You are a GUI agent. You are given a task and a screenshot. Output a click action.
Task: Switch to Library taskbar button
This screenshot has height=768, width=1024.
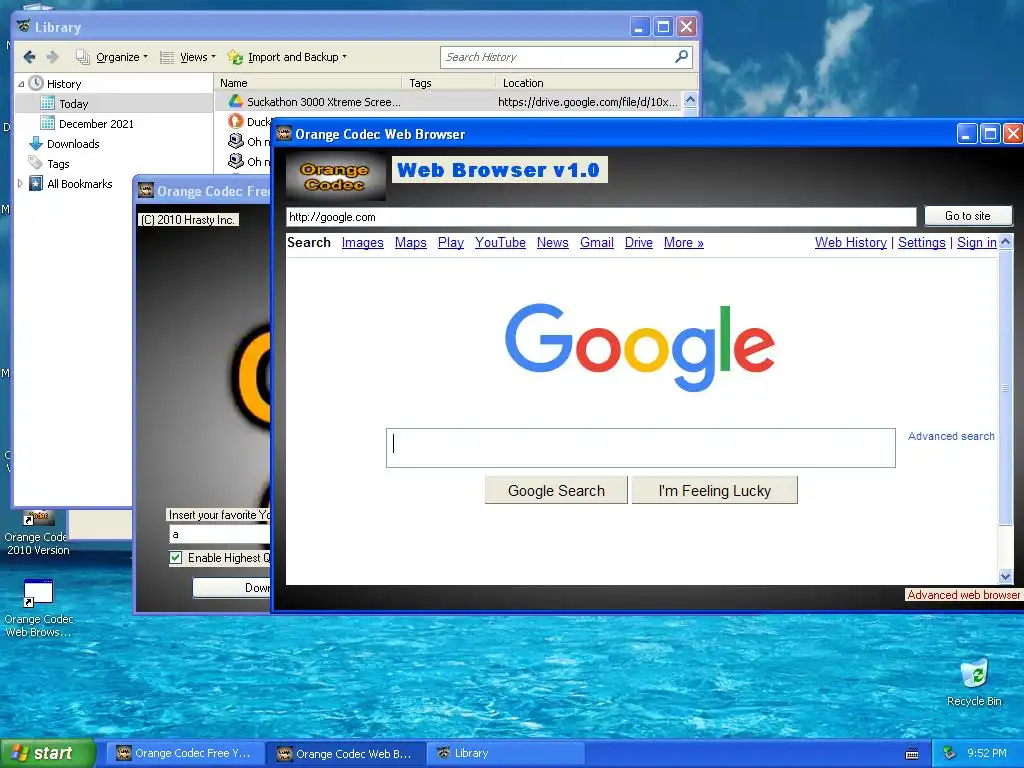point(505,754)
